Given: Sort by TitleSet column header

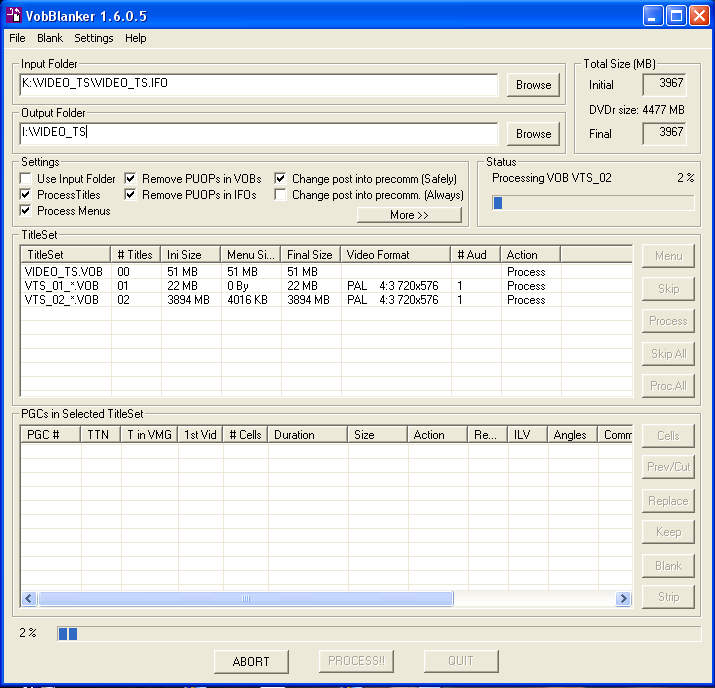Looking at the screenshot, I should [66, 254].
